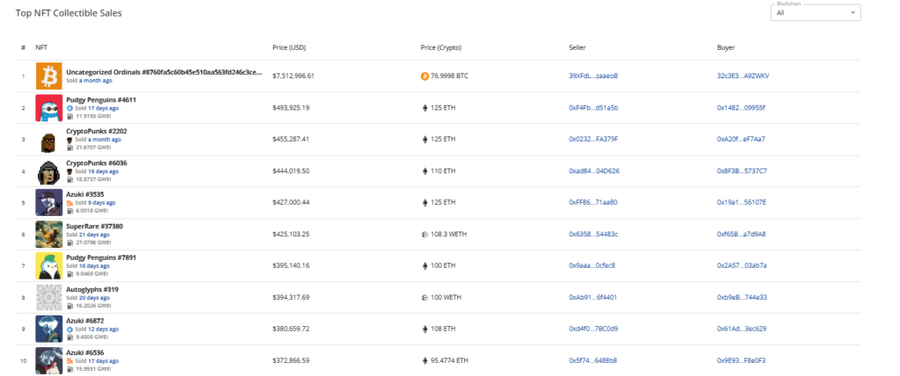The height and width of the screenshot is (376, 900).
Task: Open buyer address 0x9E93...F8e0F3
Action: 741,361
